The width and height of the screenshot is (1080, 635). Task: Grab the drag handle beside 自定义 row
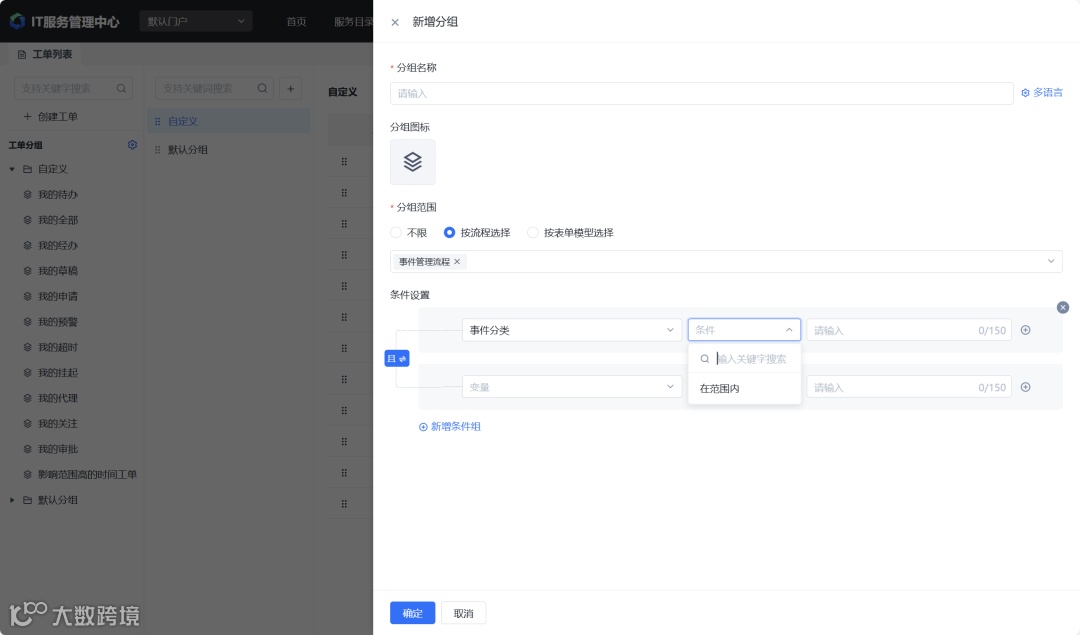click(157, 121)
